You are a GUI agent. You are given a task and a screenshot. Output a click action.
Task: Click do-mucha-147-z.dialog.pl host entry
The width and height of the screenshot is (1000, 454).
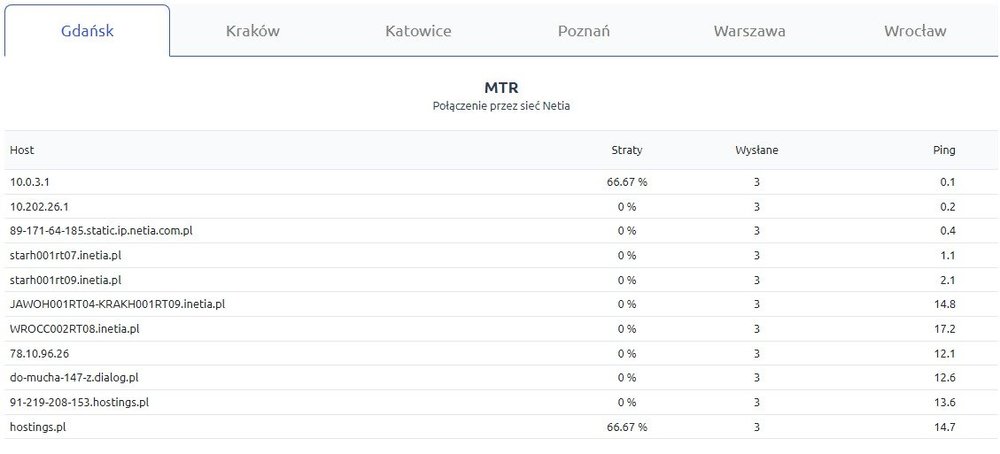click(74, 377)
